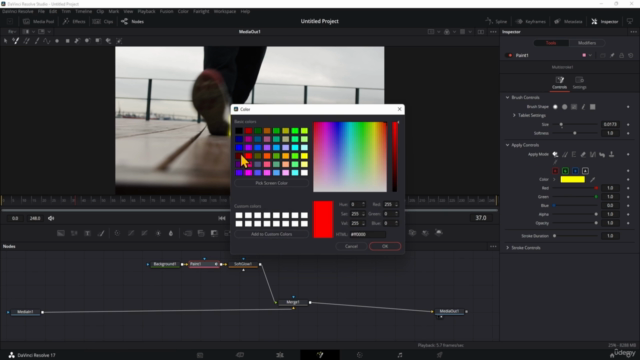Switch to the Deliver page icon
Image resolution: width=640 pixels, height=360 pixels.
point(440,355)
